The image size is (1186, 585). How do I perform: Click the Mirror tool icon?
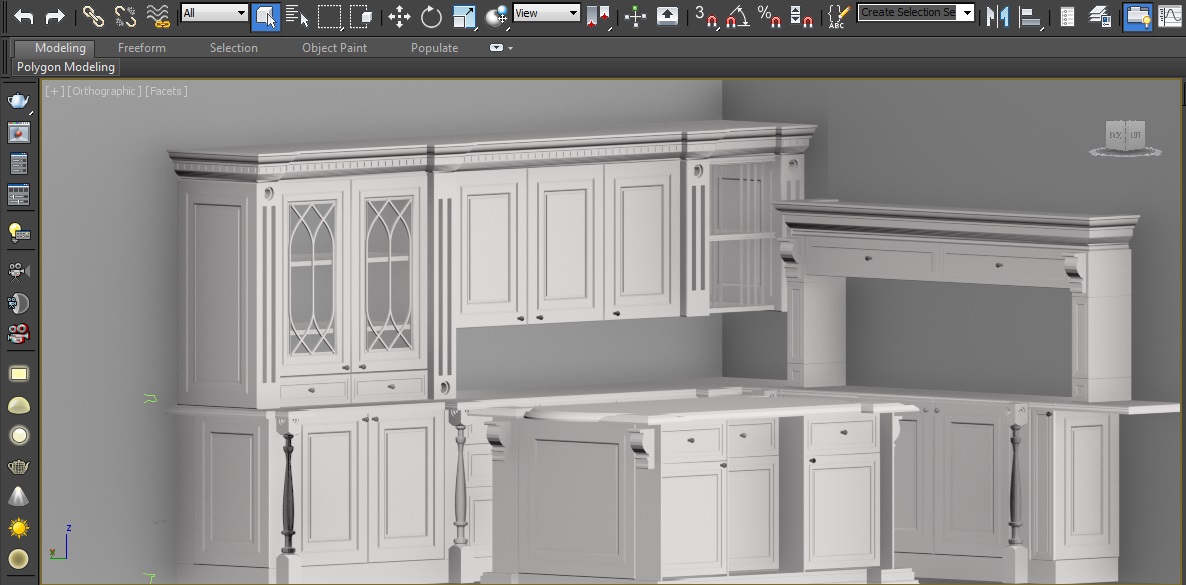pos(997,16)
